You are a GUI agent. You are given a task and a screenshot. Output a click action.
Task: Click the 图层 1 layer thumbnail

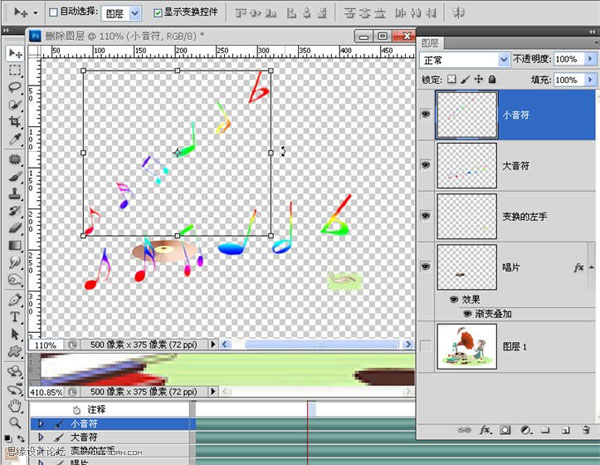(x=467, y=345)
